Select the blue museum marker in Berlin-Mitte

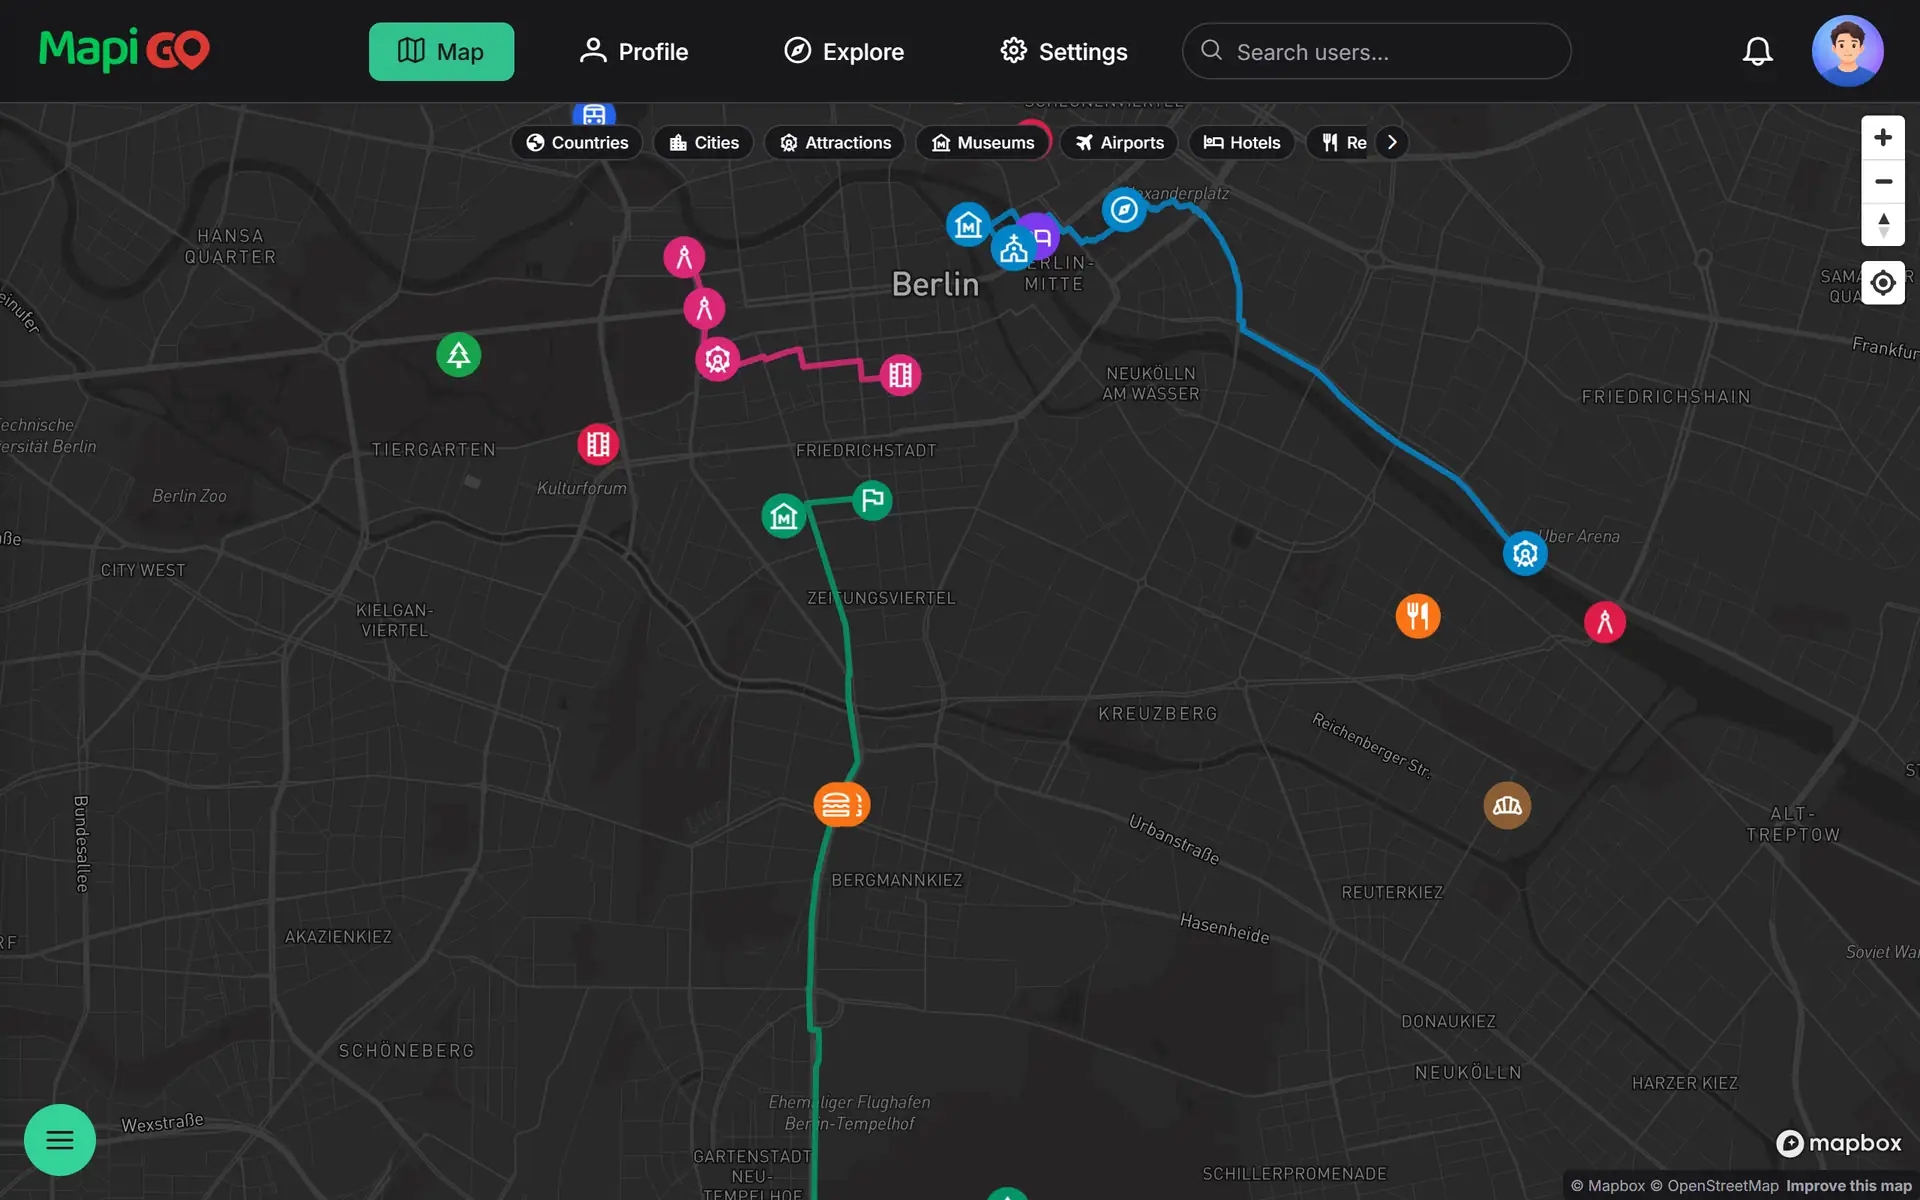[x=968, y=225]
